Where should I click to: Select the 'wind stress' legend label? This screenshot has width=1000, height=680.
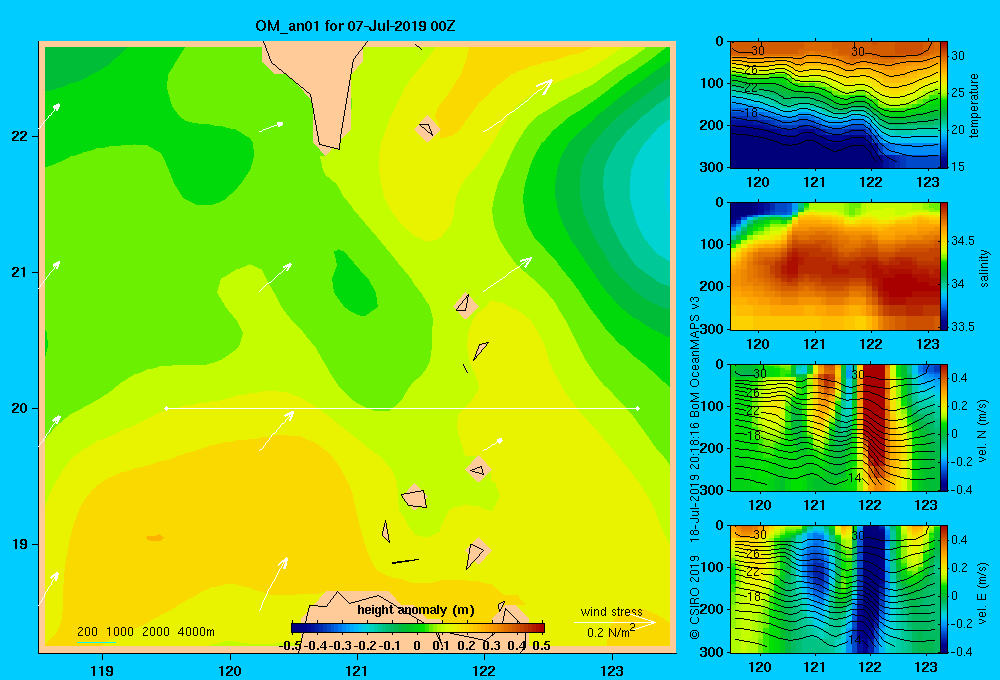coord(612,611)
